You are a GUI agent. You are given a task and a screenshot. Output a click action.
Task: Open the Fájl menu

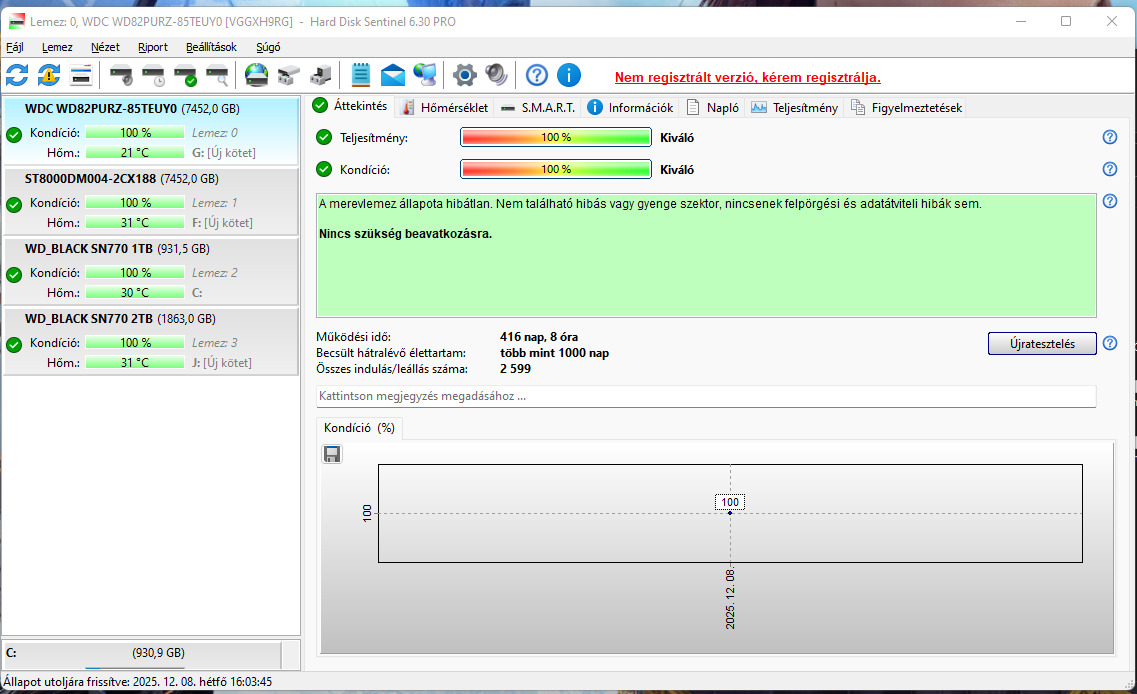pyautogui.click(x=15, y=47)
